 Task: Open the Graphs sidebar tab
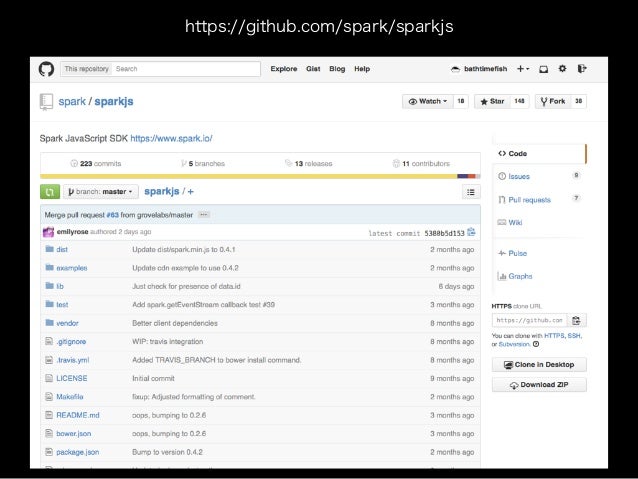pyautogui.click(x=539, y=276)
